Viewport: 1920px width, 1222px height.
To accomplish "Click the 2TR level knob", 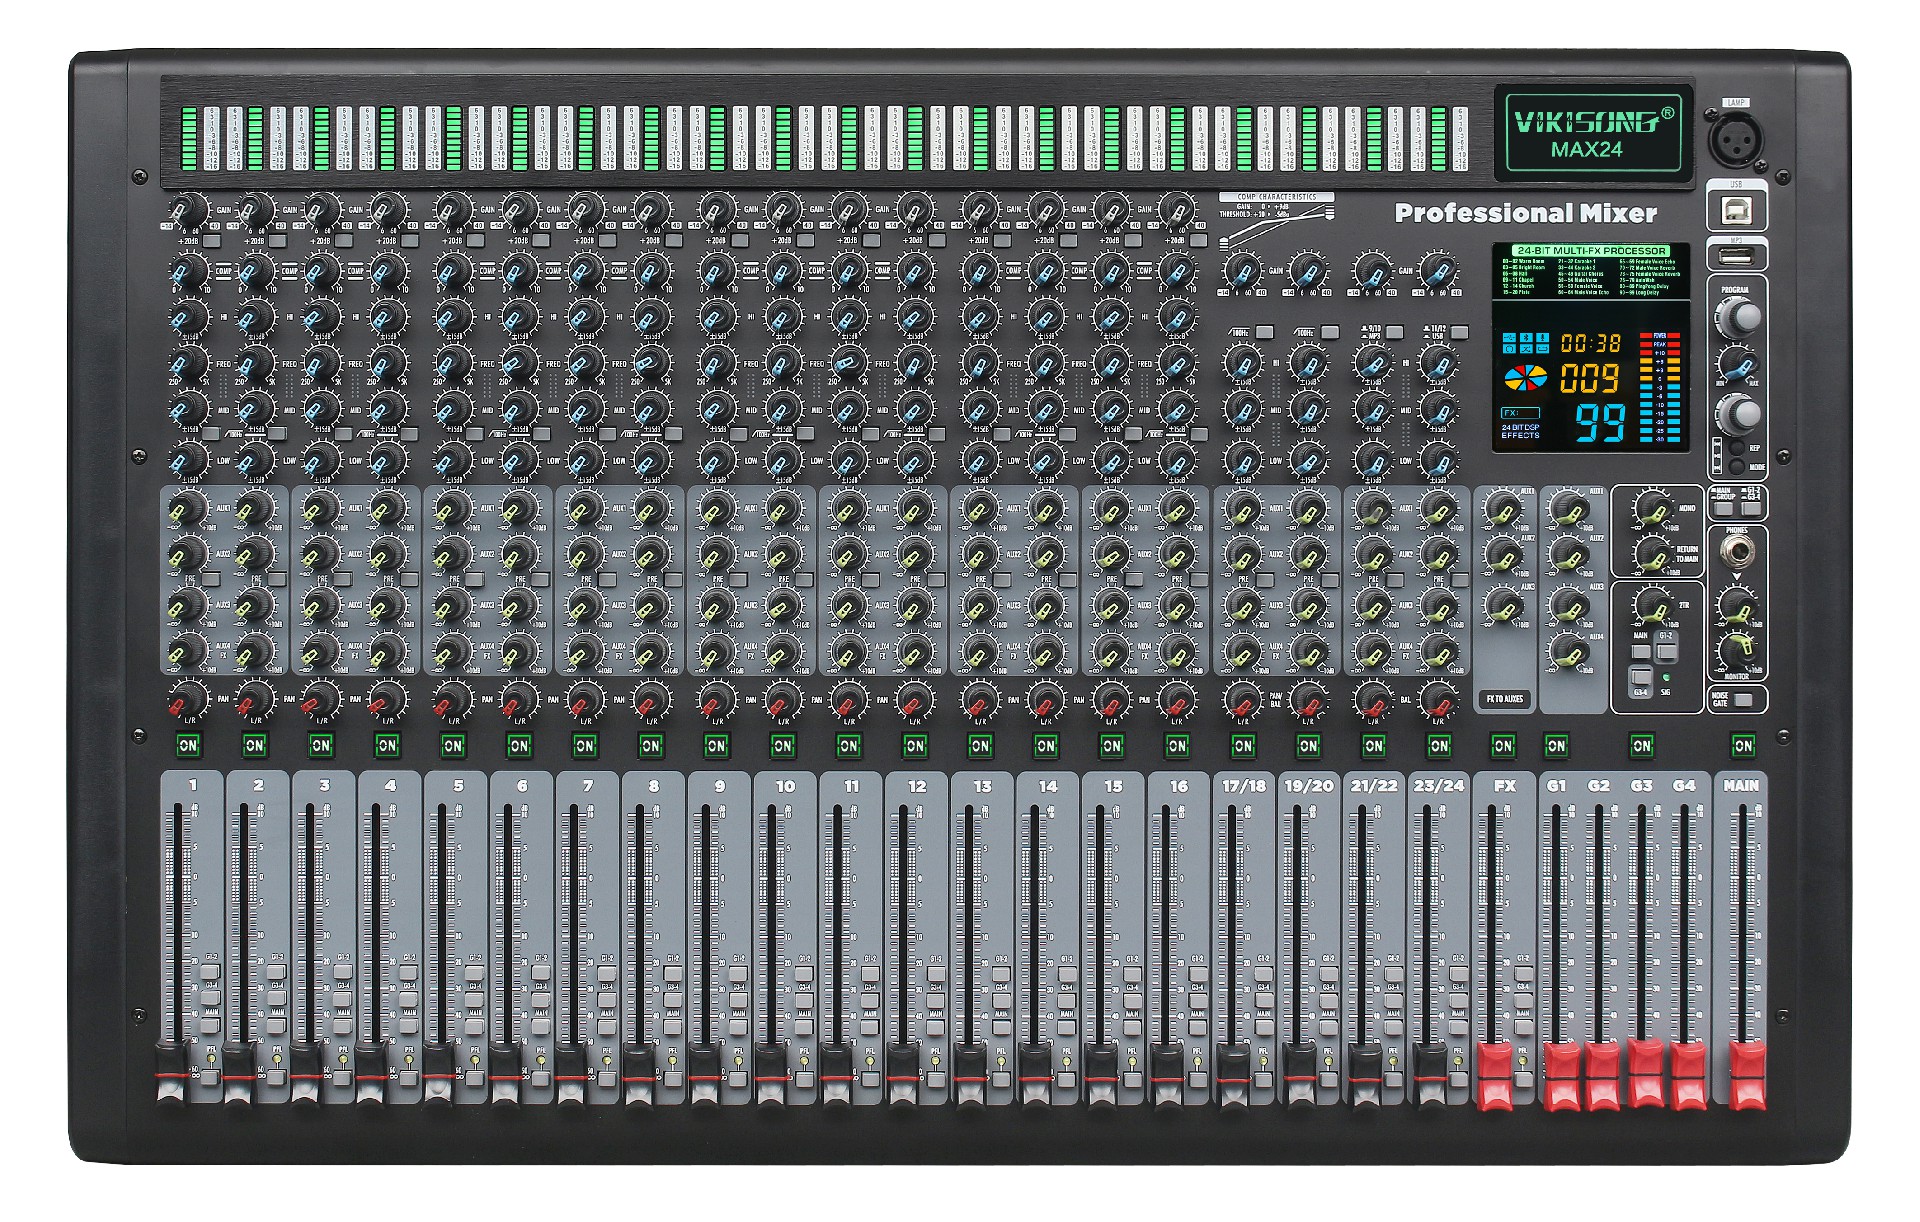I will (x=1653, y=605).
